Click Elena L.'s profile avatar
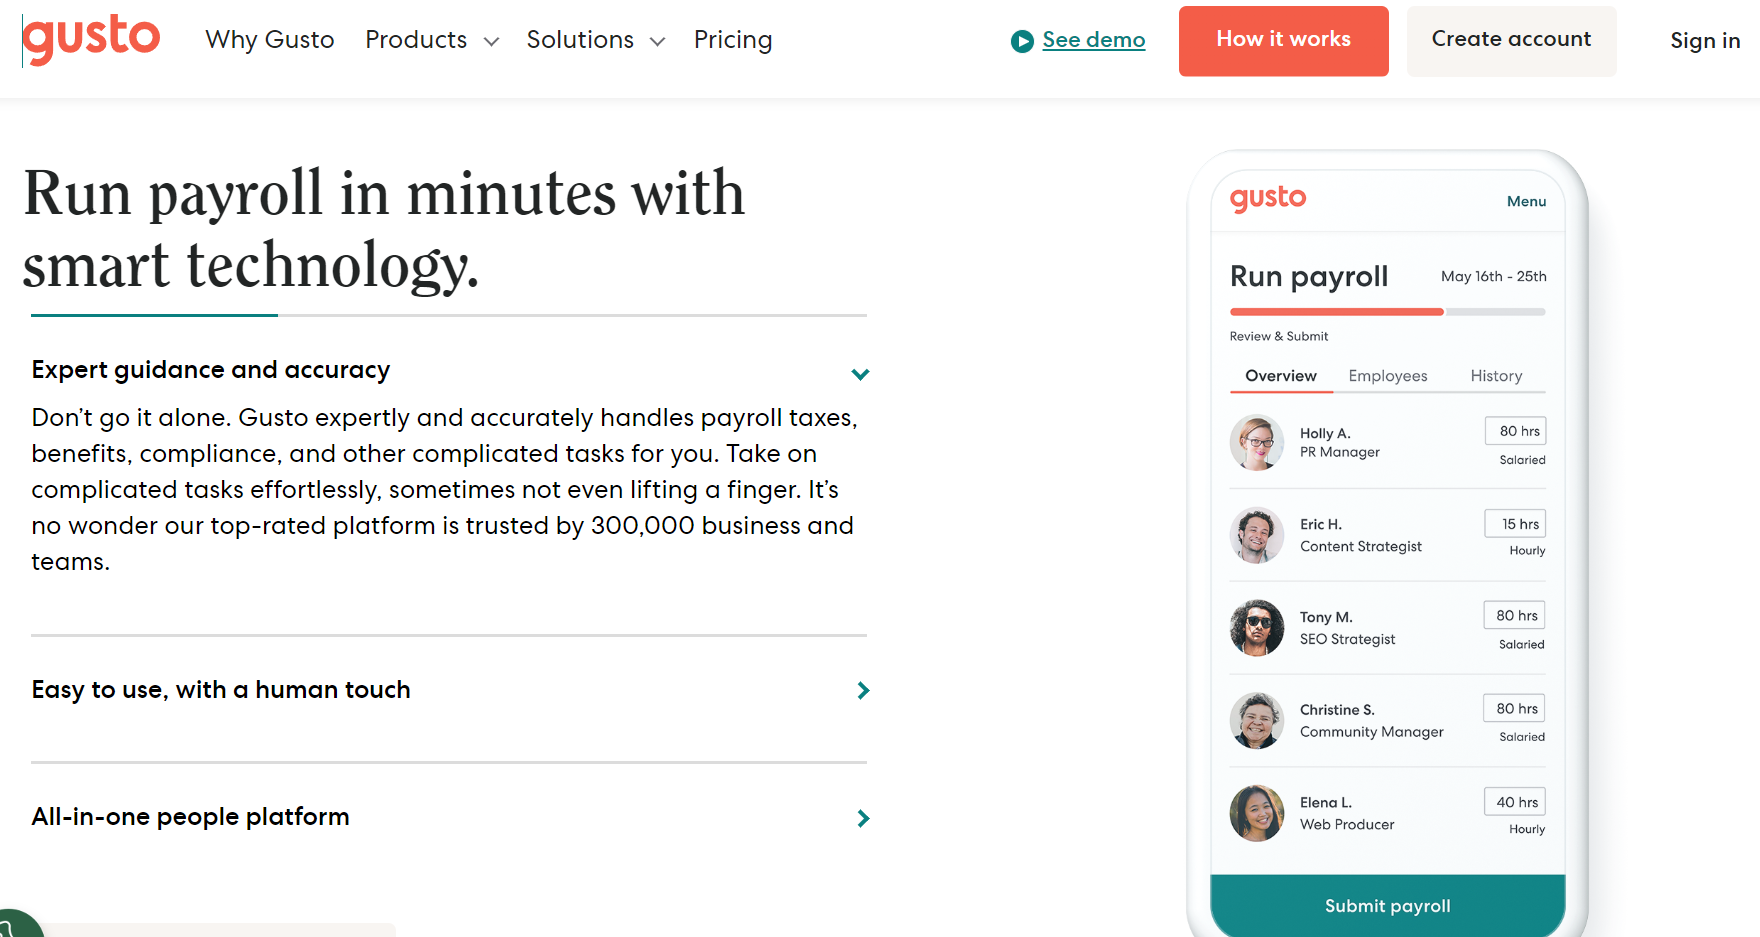This screenshot has height=937, width=1760. 1257,813
